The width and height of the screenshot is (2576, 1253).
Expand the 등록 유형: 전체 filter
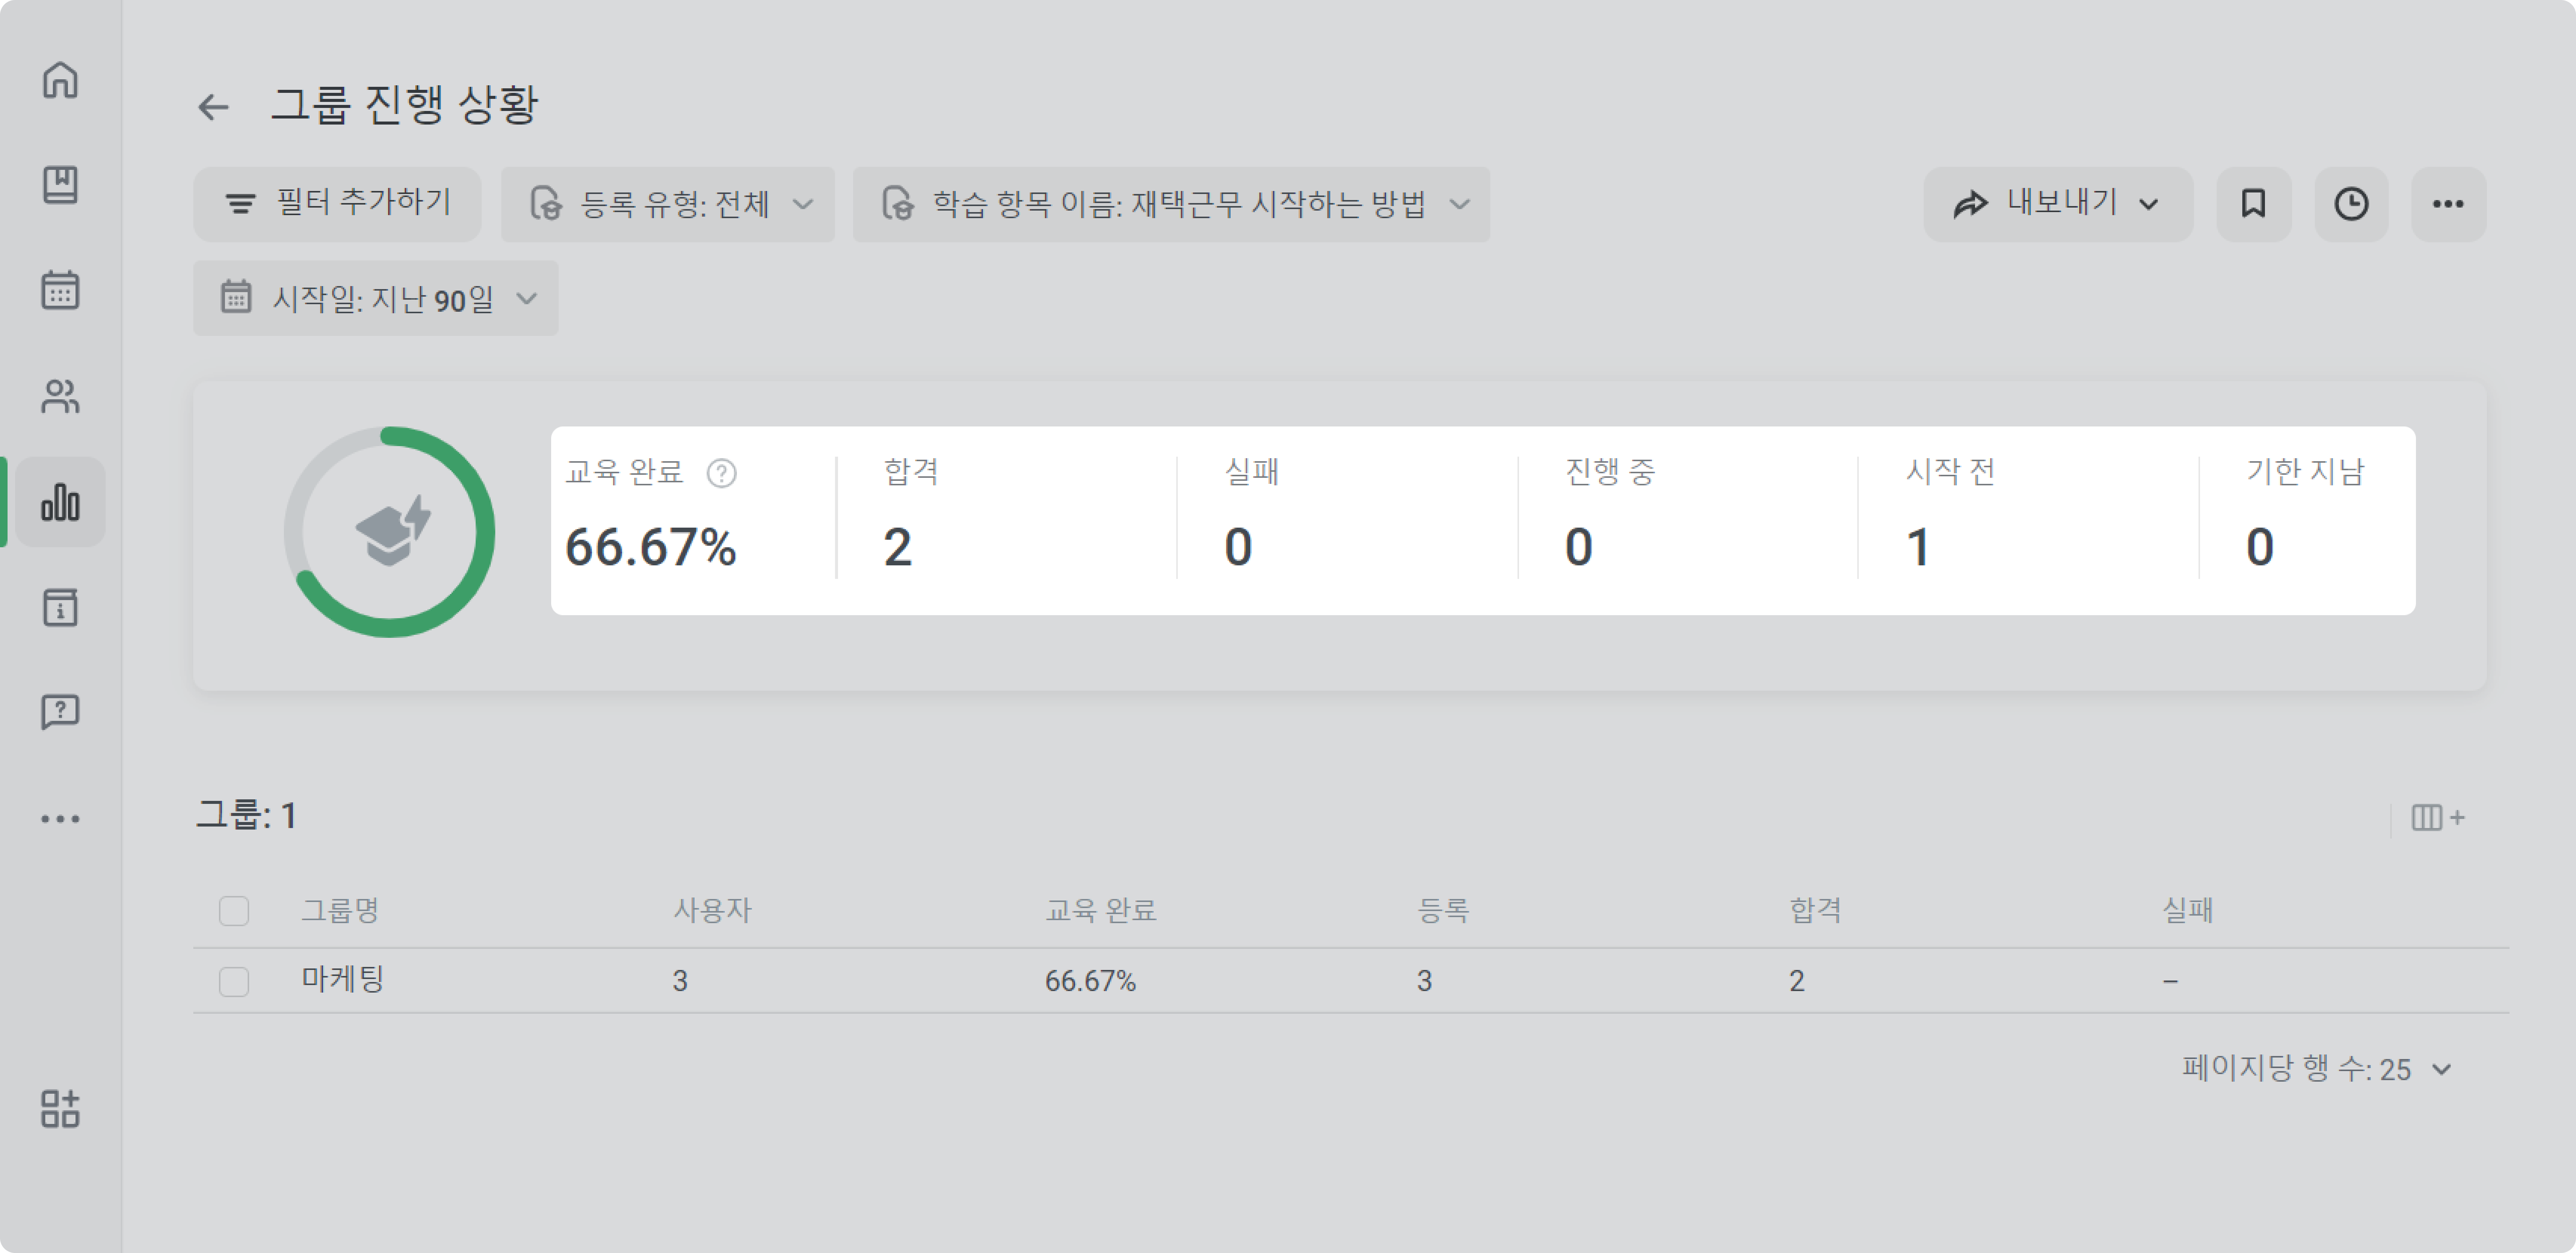[668, 204]
